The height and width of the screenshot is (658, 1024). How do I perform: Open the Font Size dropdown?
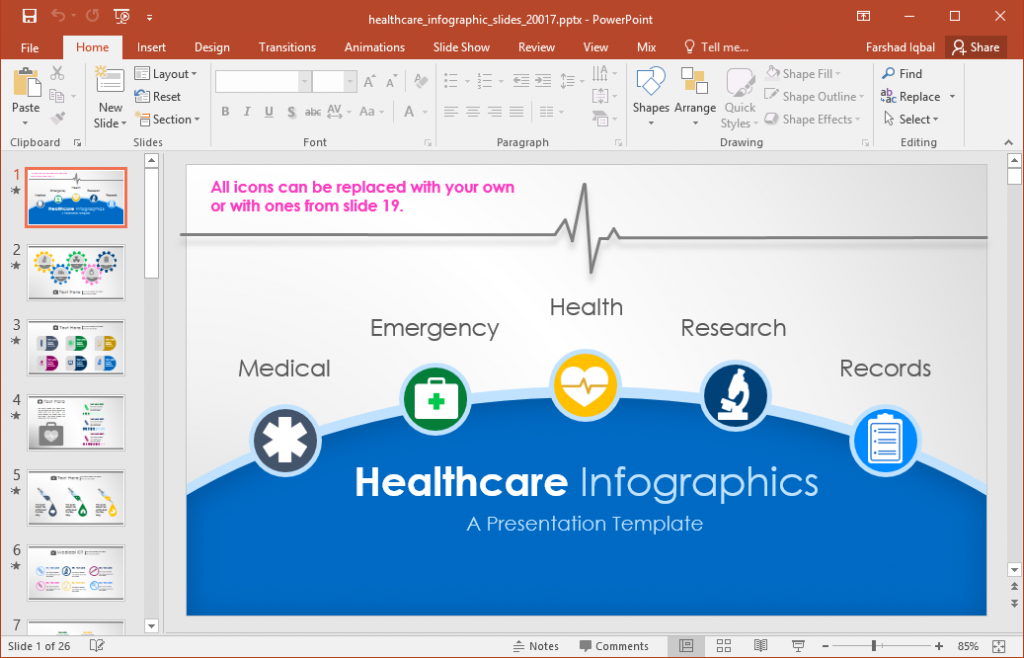click(x=348, y=80)
